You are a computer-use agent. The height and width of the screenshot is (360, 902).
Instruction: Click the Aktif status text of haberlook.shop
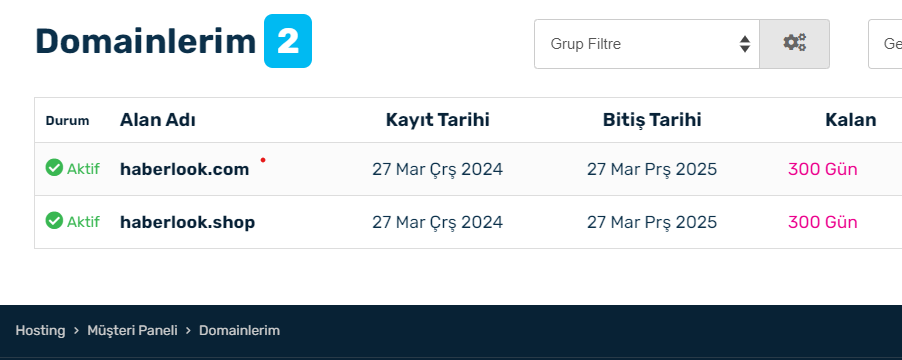coord(83,222)
